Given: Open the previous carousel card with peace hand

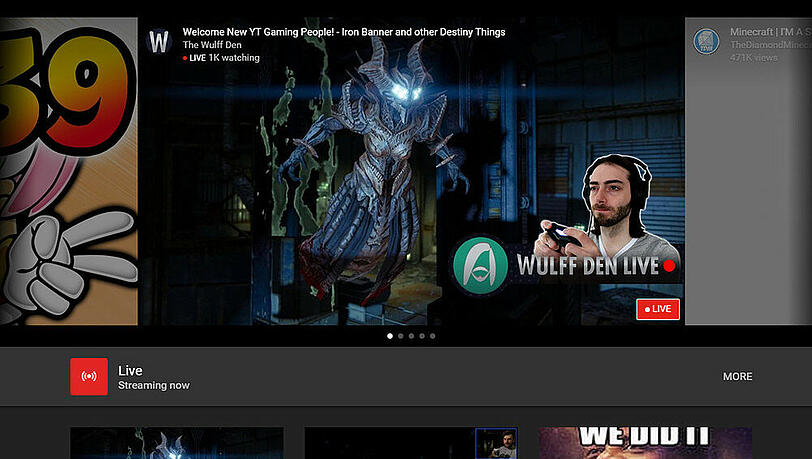Looking at the screenshot, I should [x=68, y=171].
